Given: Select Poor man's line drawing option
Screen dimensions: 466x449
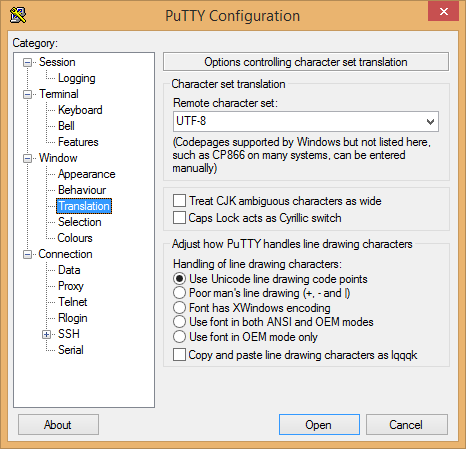Looking at the screenshot, I should (x=179, y=293).
